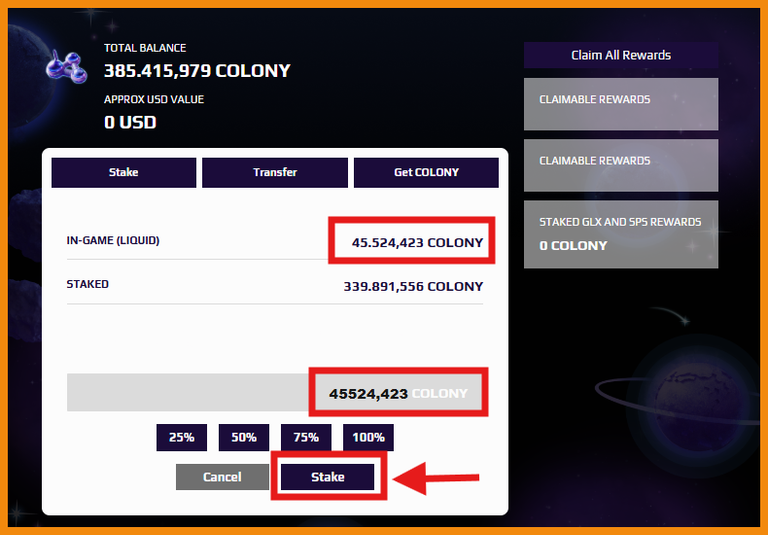Viewport: 768px width, 535px height.
Task: Cancel the staking dialog
Action: point(222,477)
